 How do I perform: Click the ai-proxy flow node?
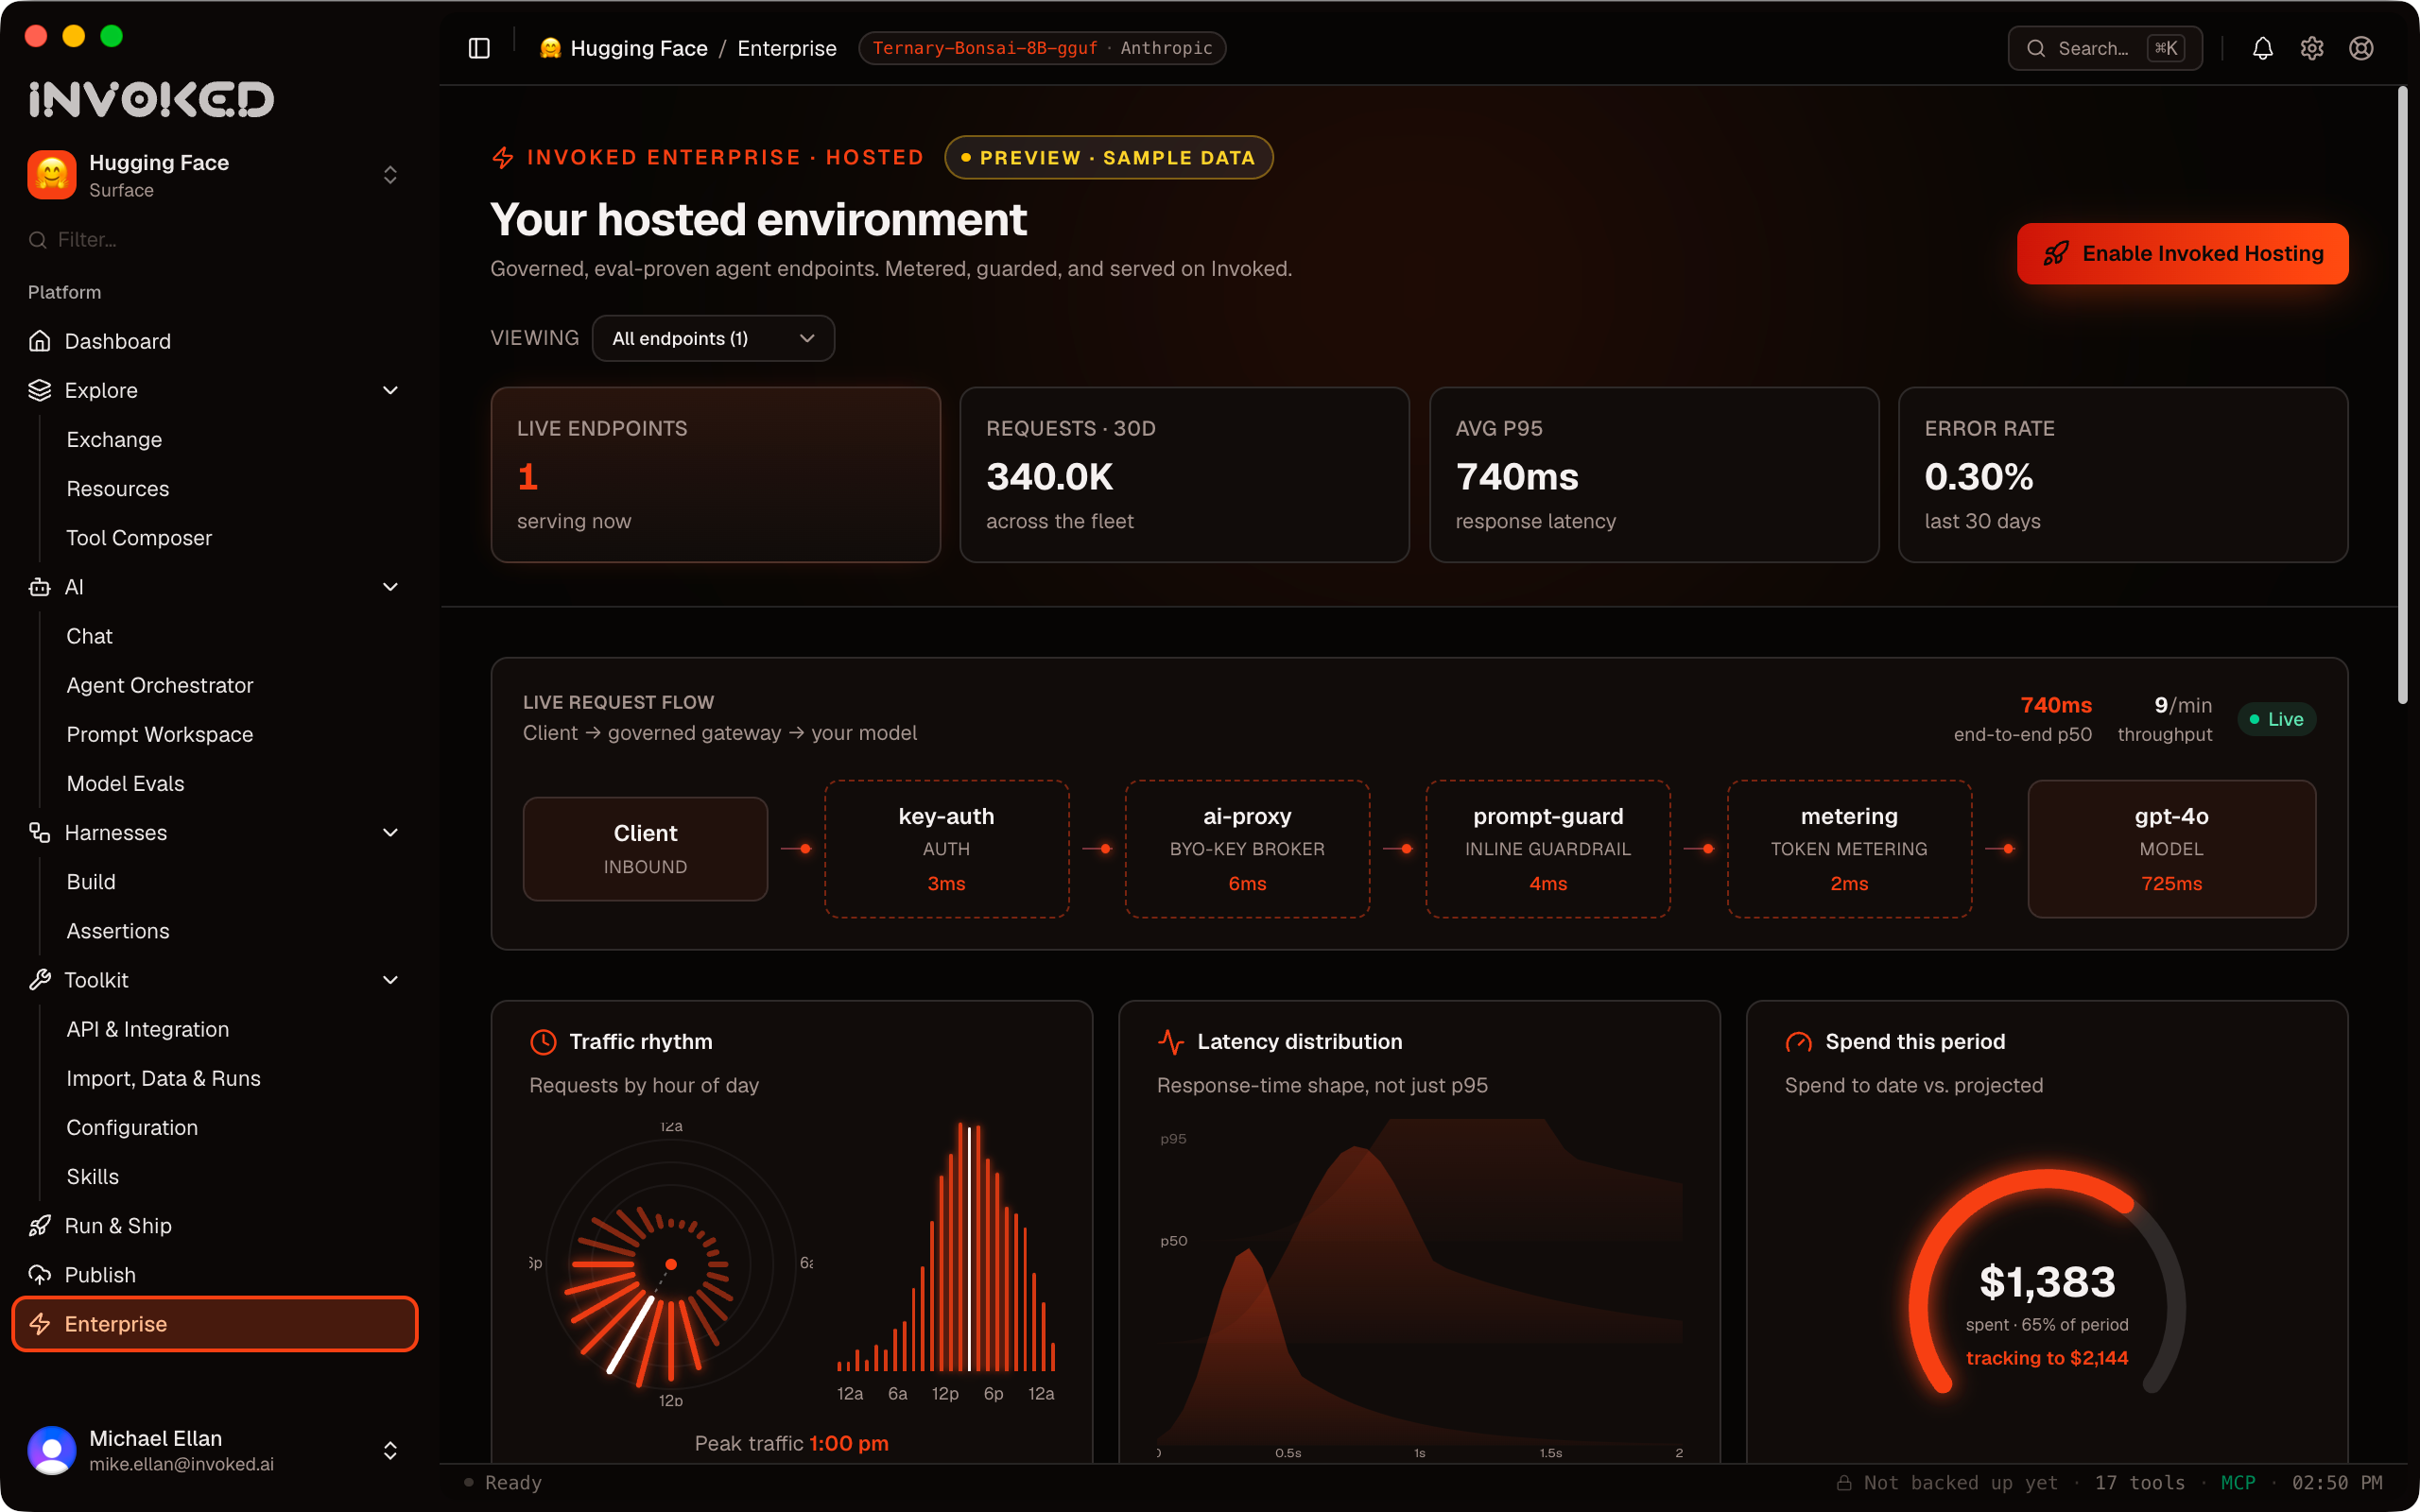1247,849
